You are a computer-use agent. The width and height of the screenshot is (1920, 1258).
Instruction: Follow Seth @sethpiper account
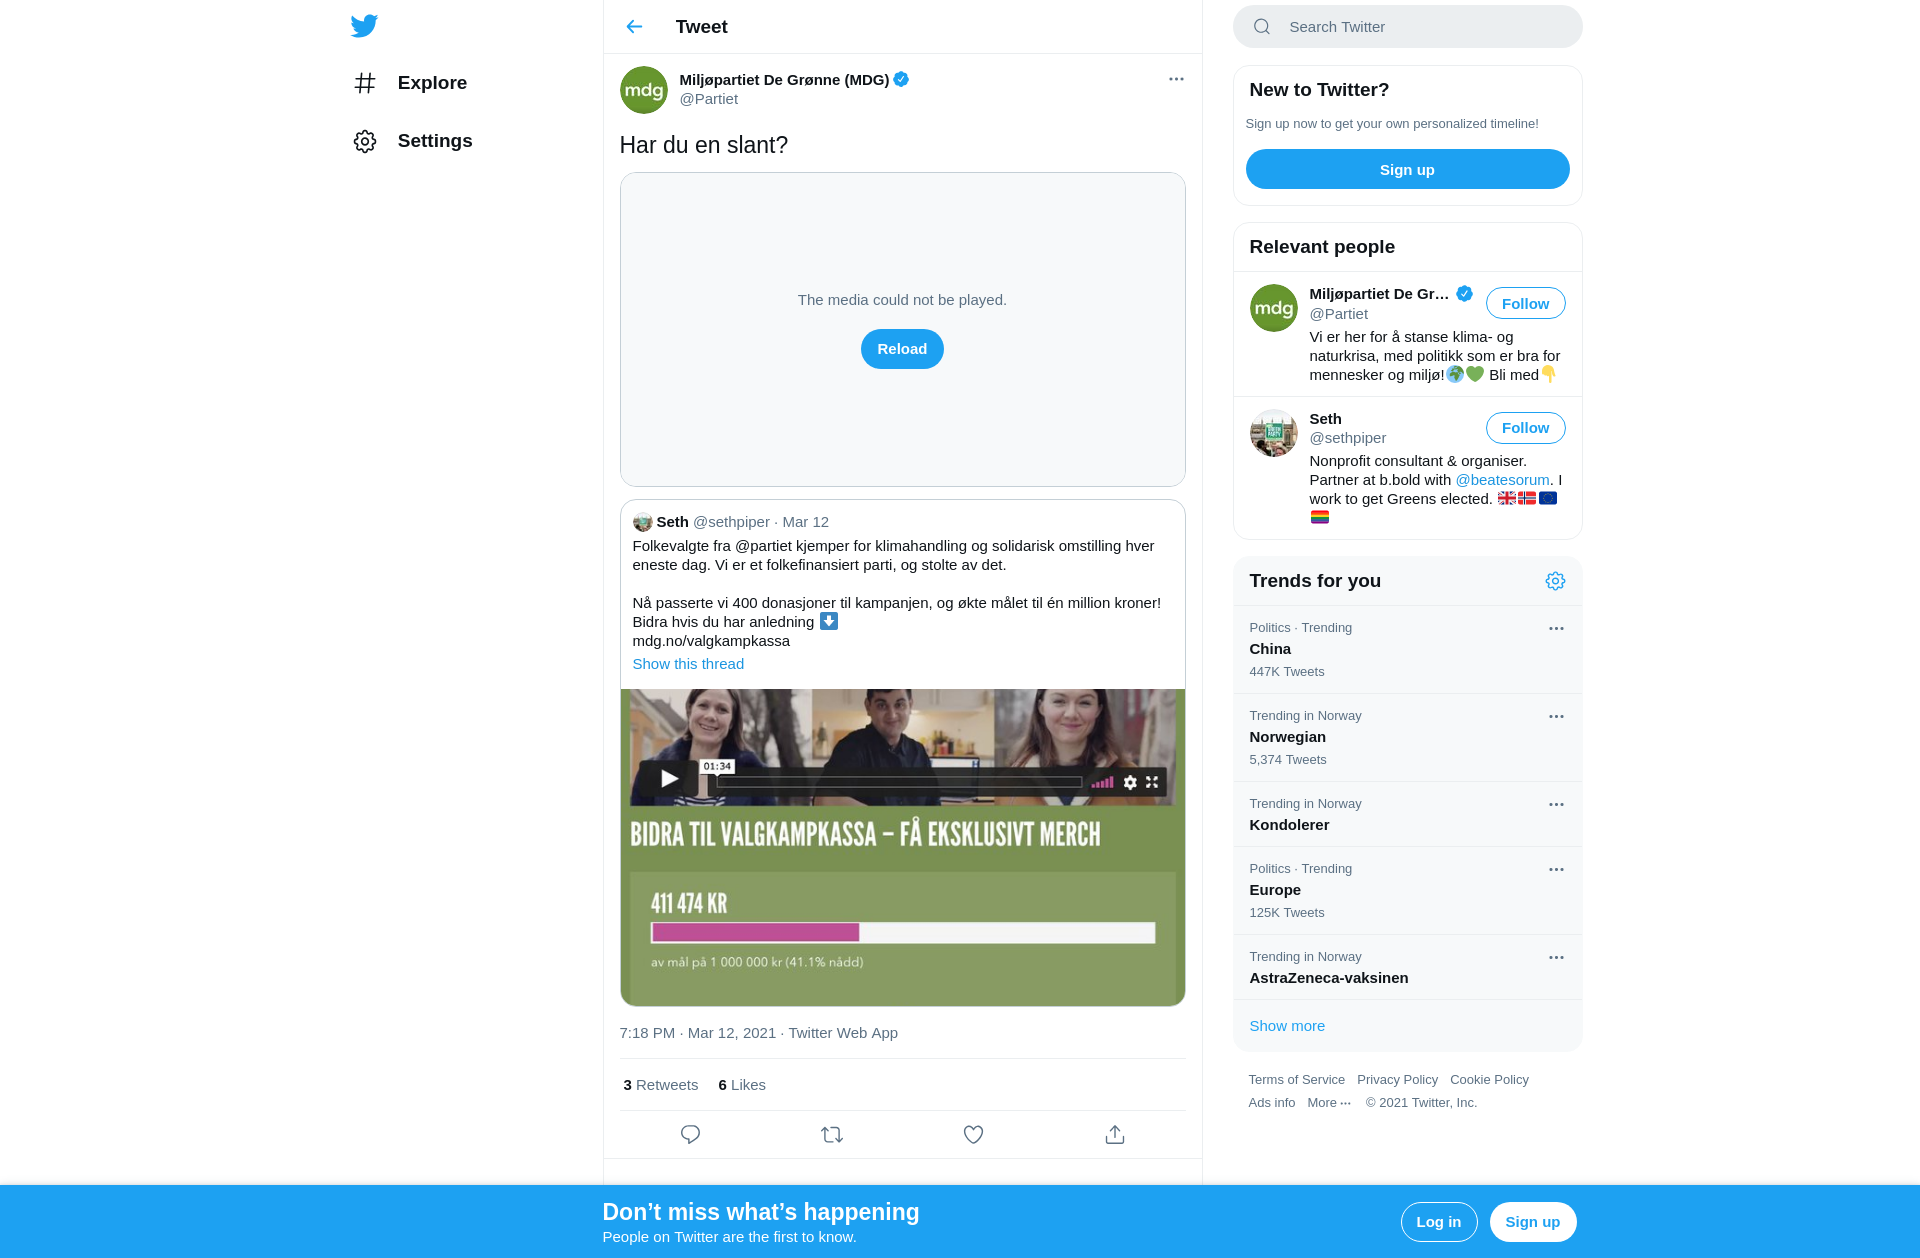coord(1525,428)
